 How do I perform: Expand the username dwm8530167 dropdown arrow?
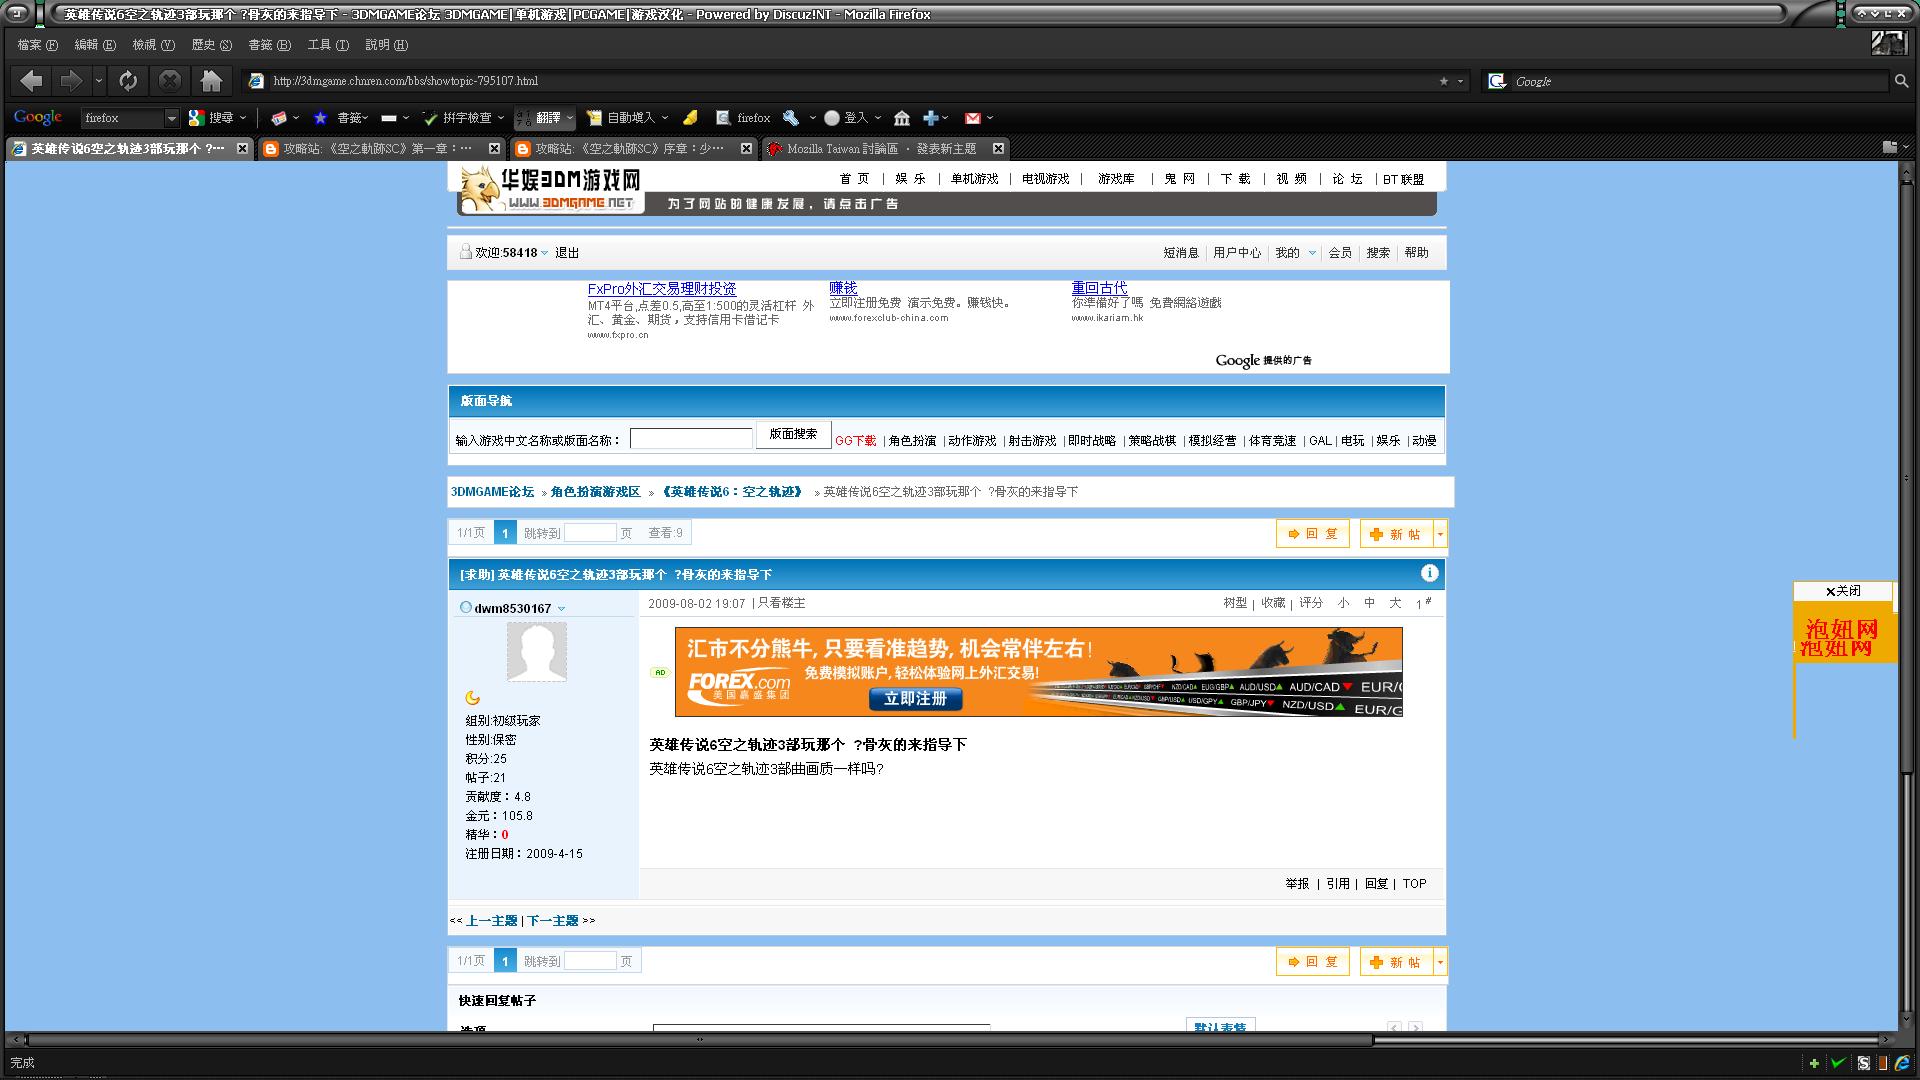point(561,608)
